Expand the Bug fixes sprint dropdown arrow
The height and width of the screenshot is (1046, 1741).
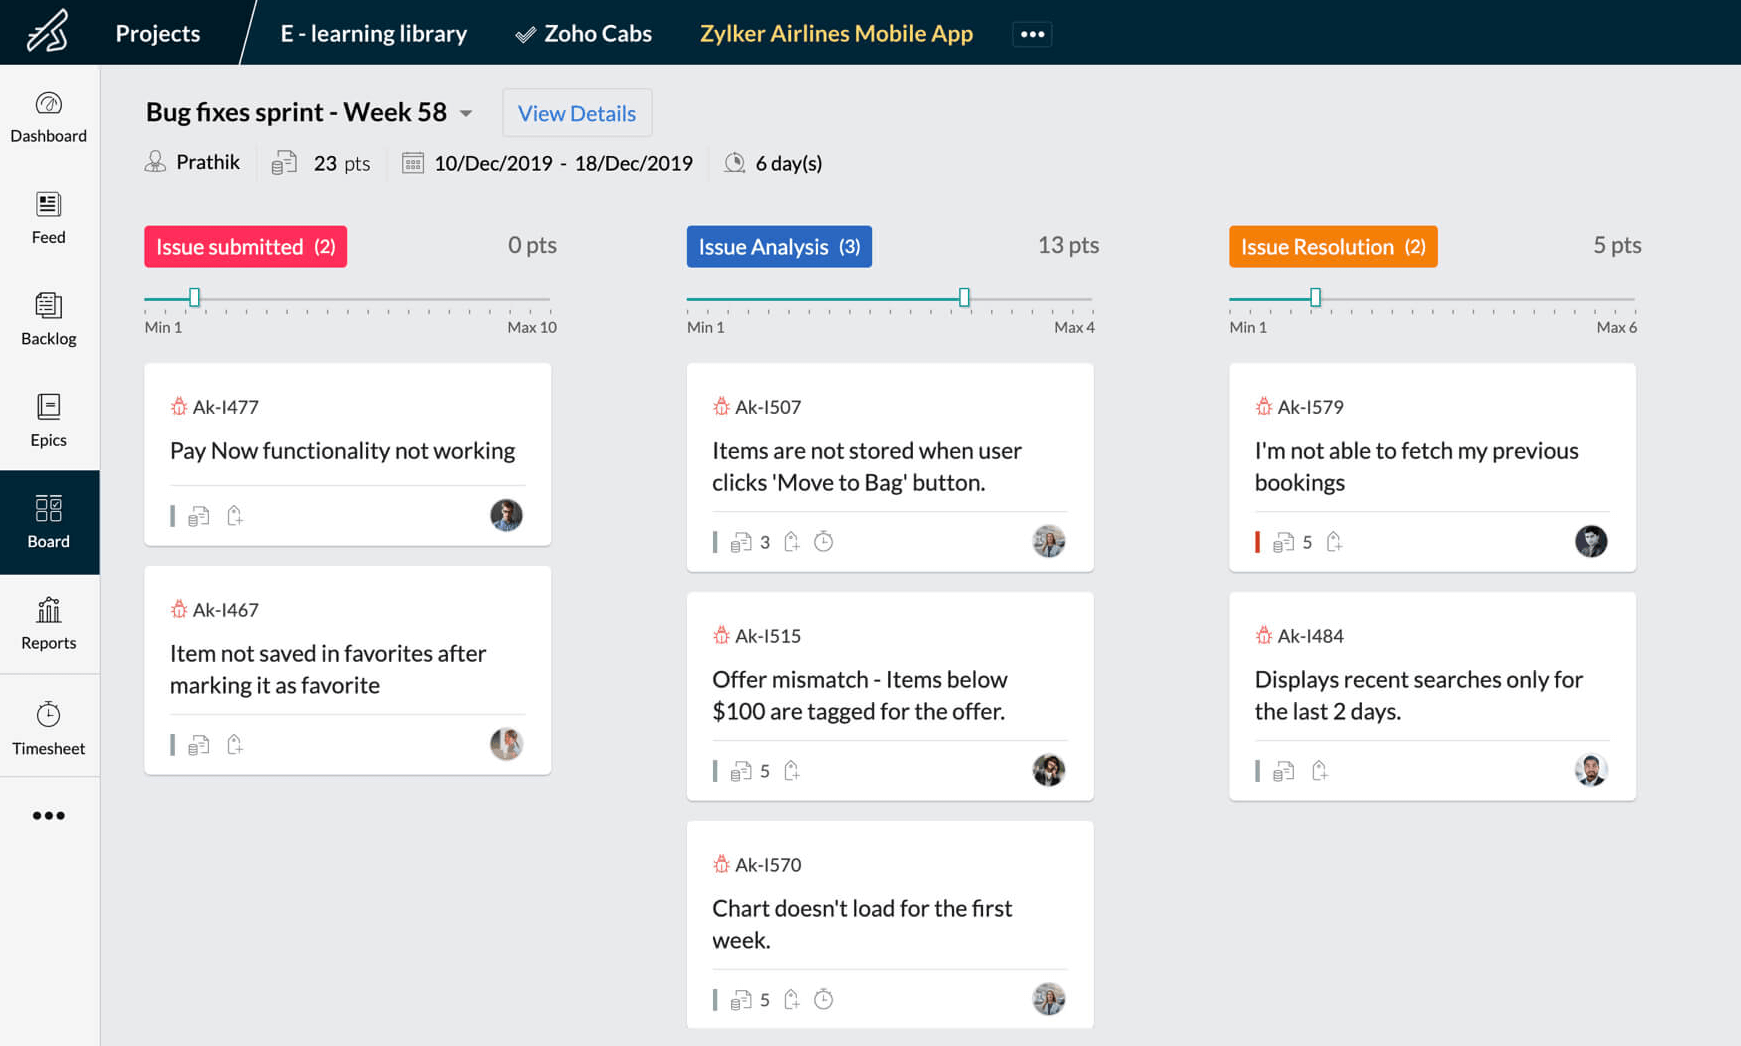coord(466,114)
